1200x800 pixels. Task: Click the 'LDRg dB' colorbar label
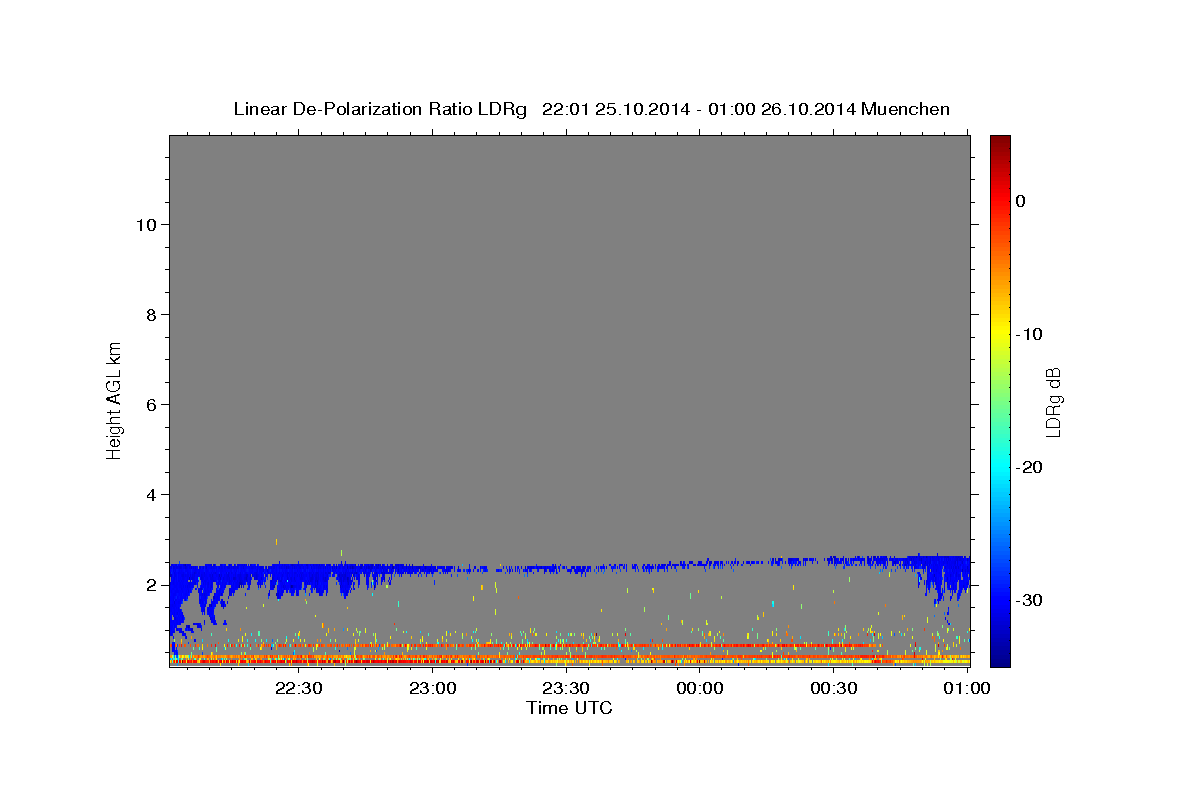pos(1052,402)
